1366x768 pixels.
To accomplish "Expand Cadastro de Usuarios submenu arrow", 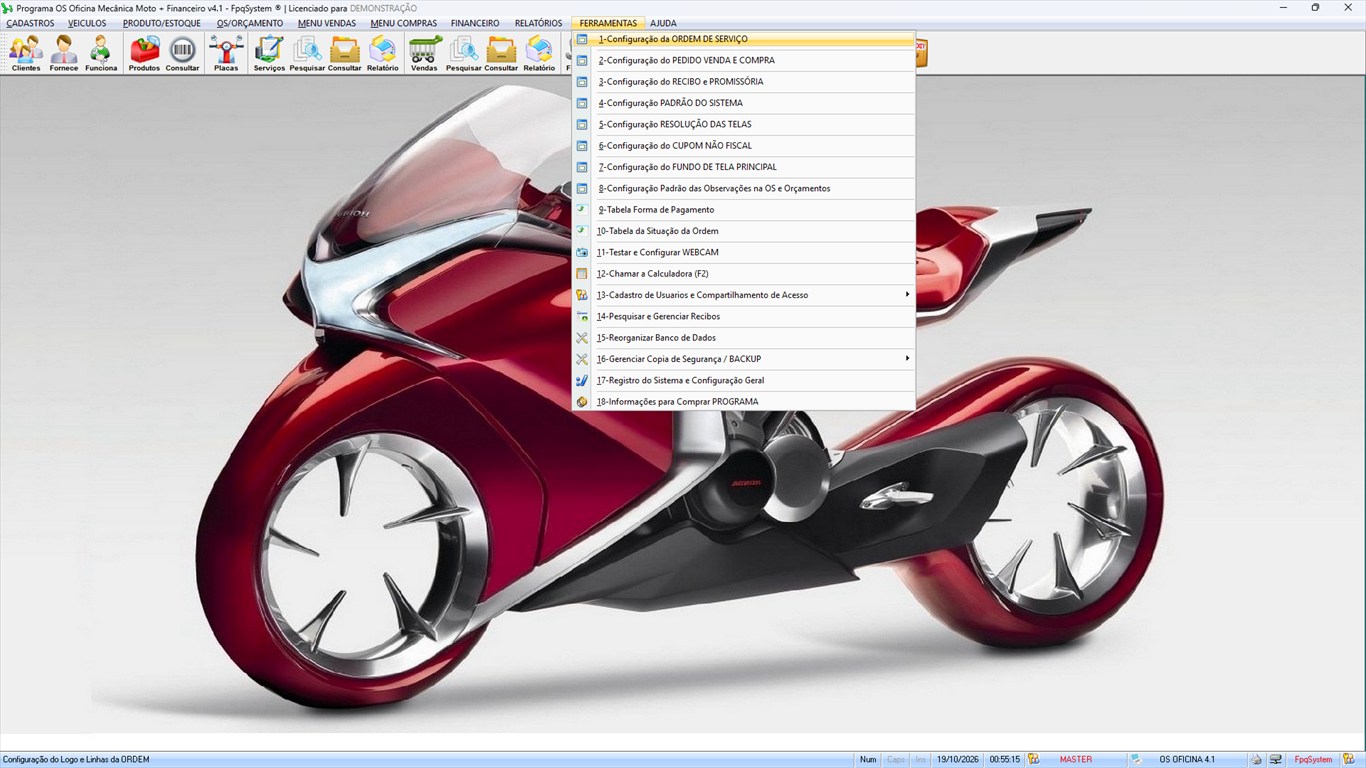I will click(907, 295).
